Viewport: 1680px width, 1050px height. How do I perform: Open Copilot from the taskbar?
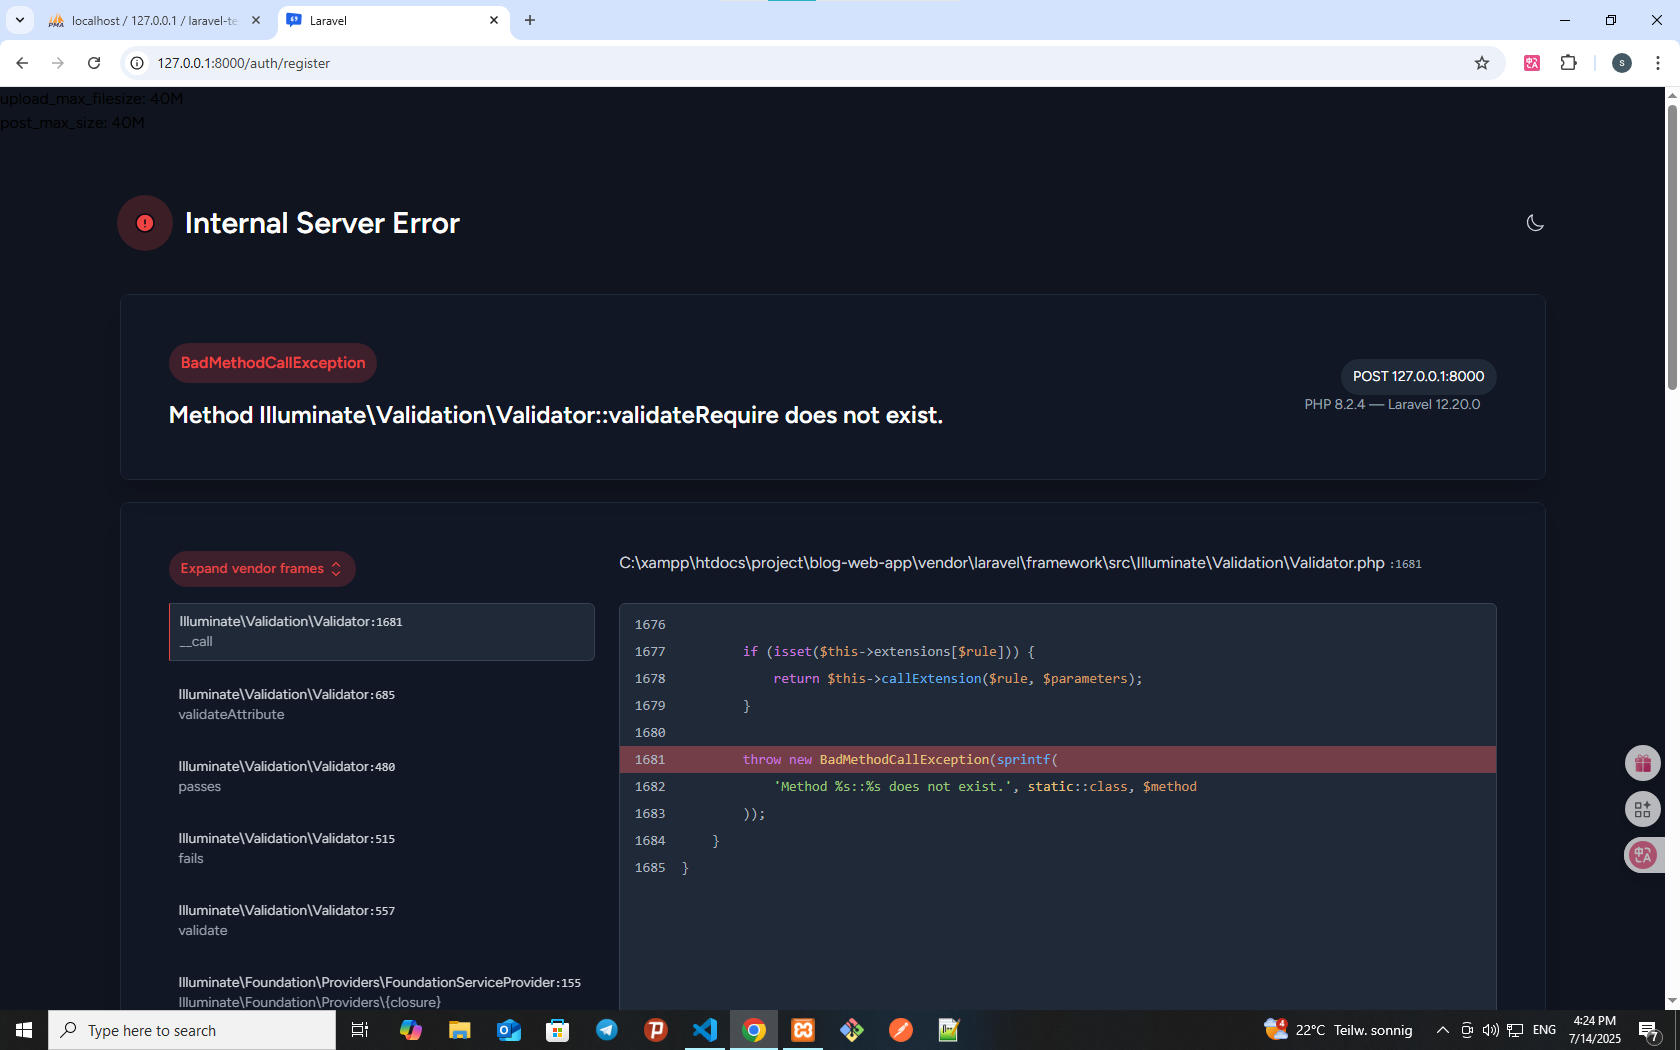(x=410, y=1030)
